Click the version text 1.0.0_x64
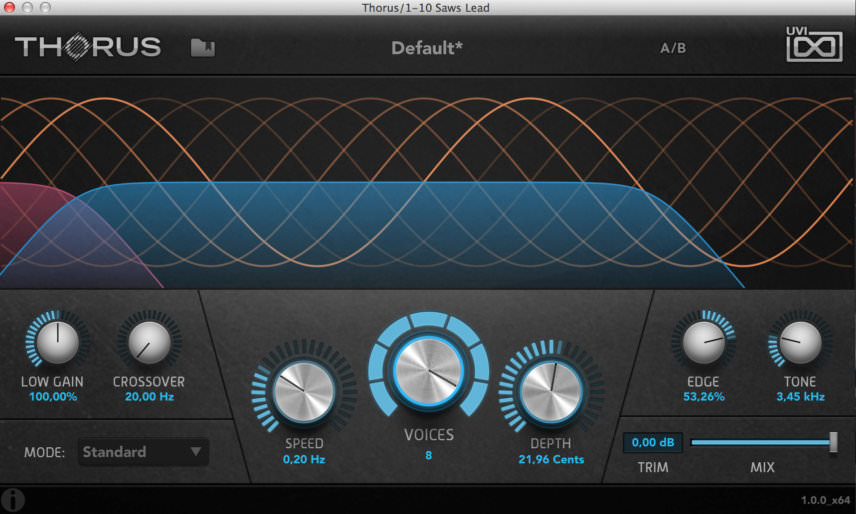 coord(825,500)
